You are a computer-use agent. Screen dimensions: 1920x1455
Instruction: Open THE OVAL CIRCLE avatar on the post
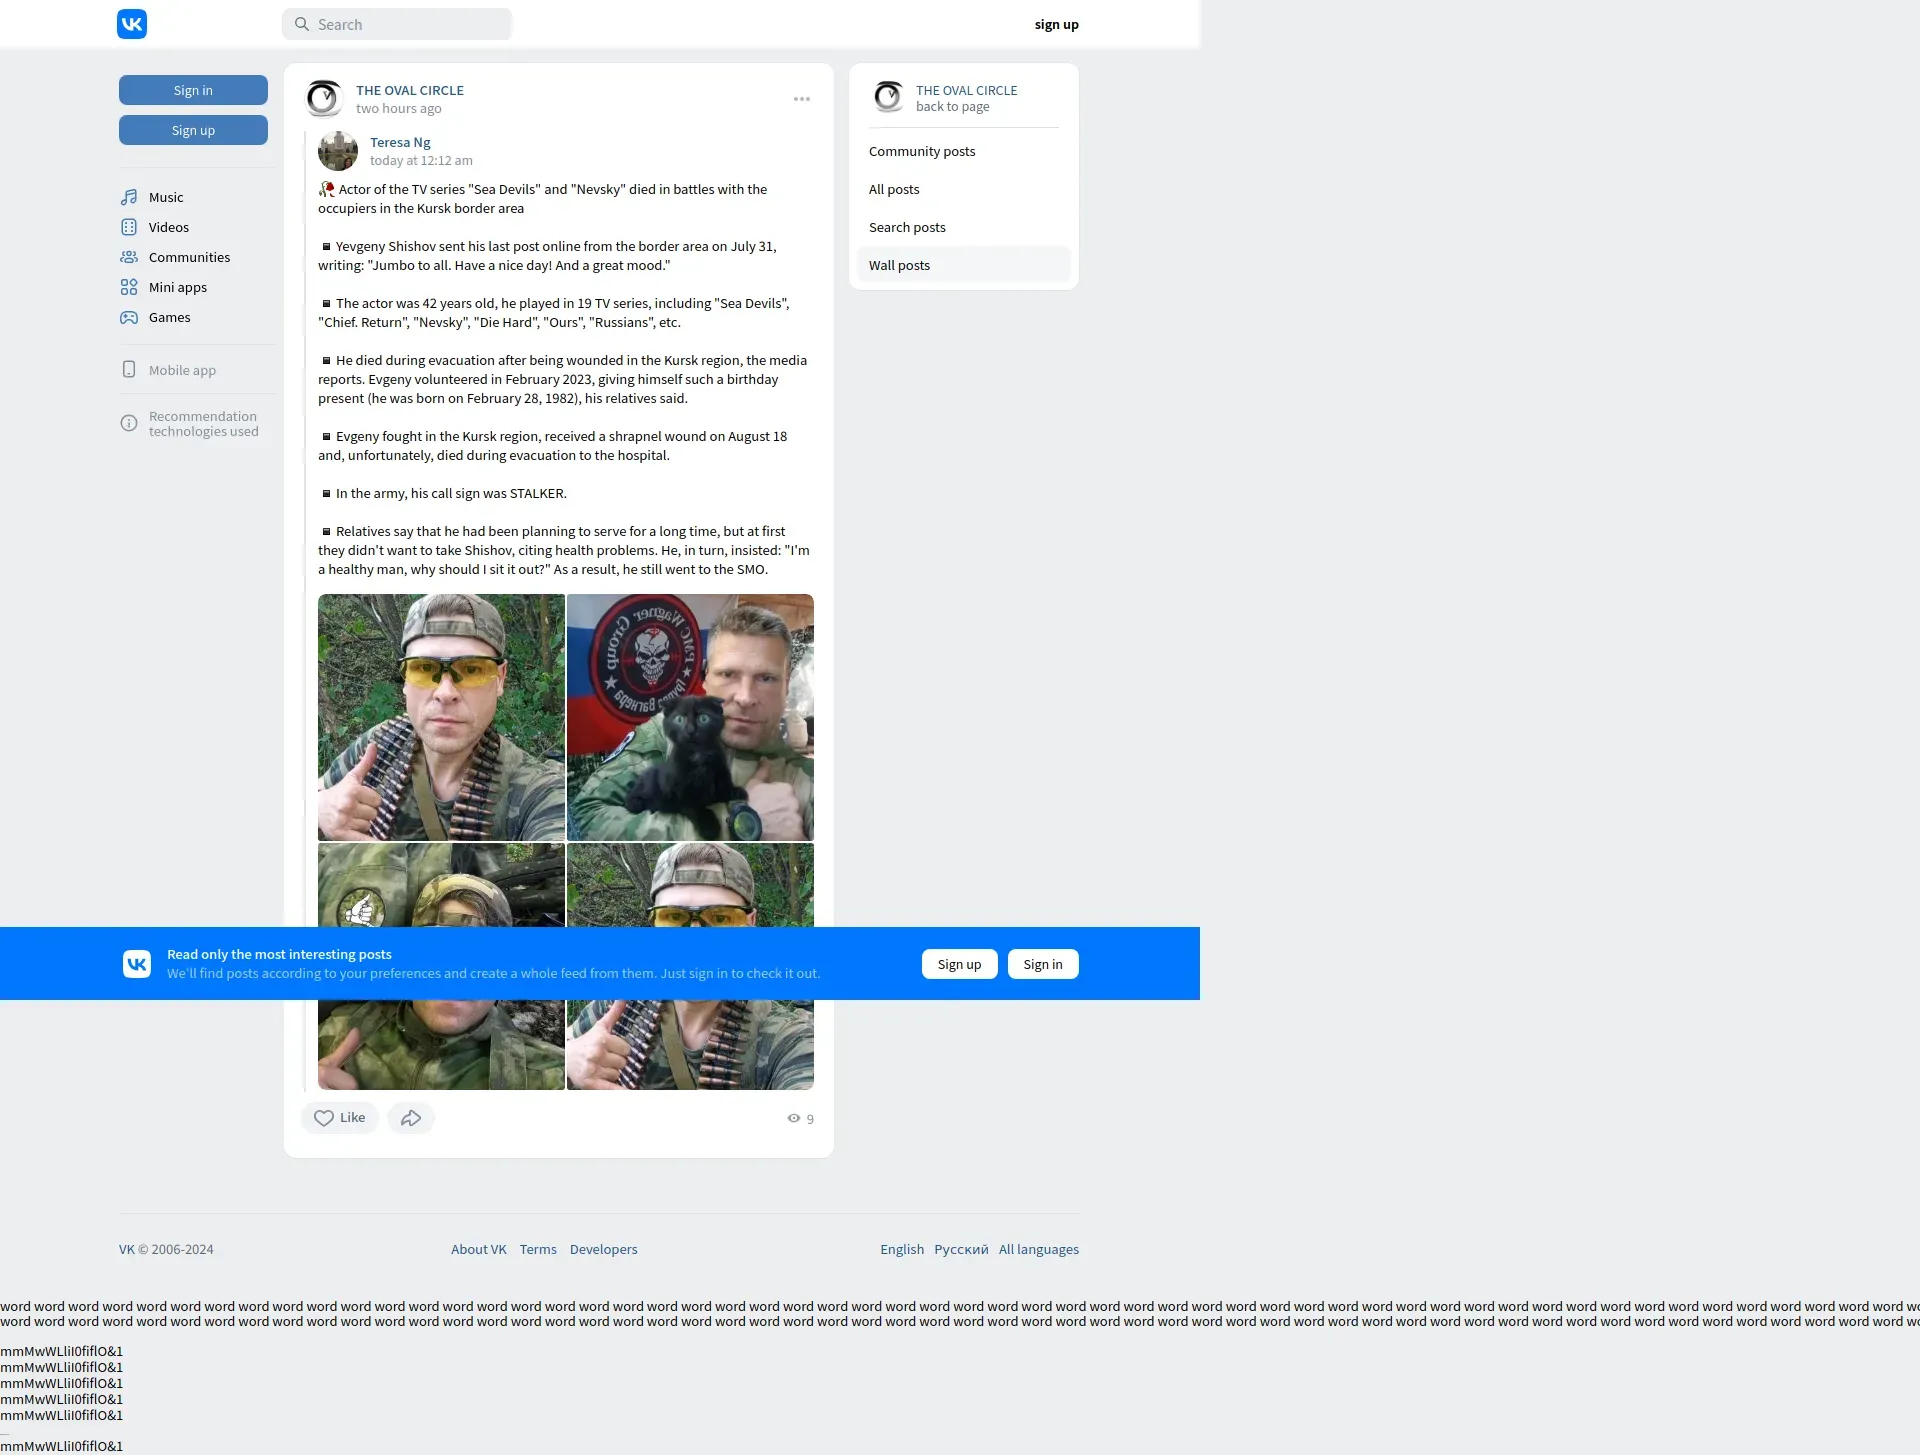(x=324, y=99)
